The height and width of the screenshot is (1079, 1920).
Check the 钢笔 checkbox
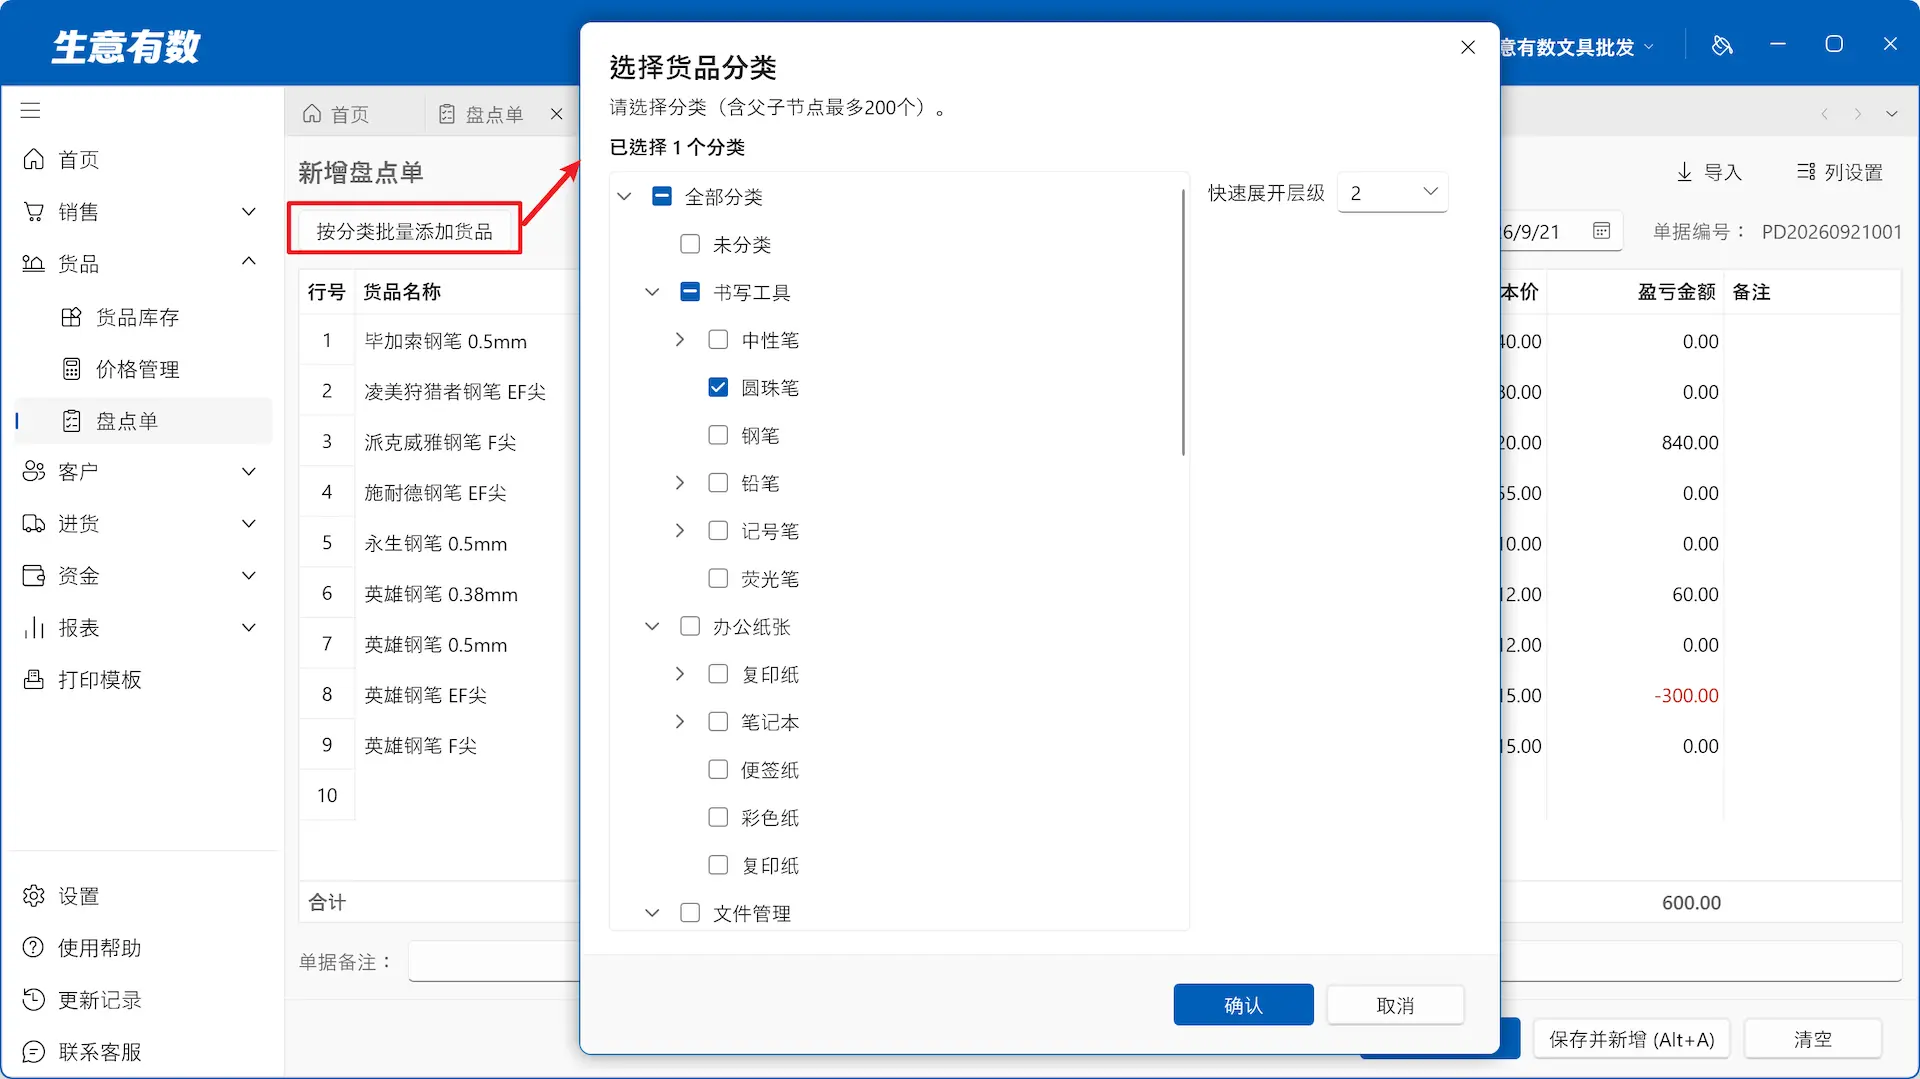pyautogui.click(x=718, y=435)
